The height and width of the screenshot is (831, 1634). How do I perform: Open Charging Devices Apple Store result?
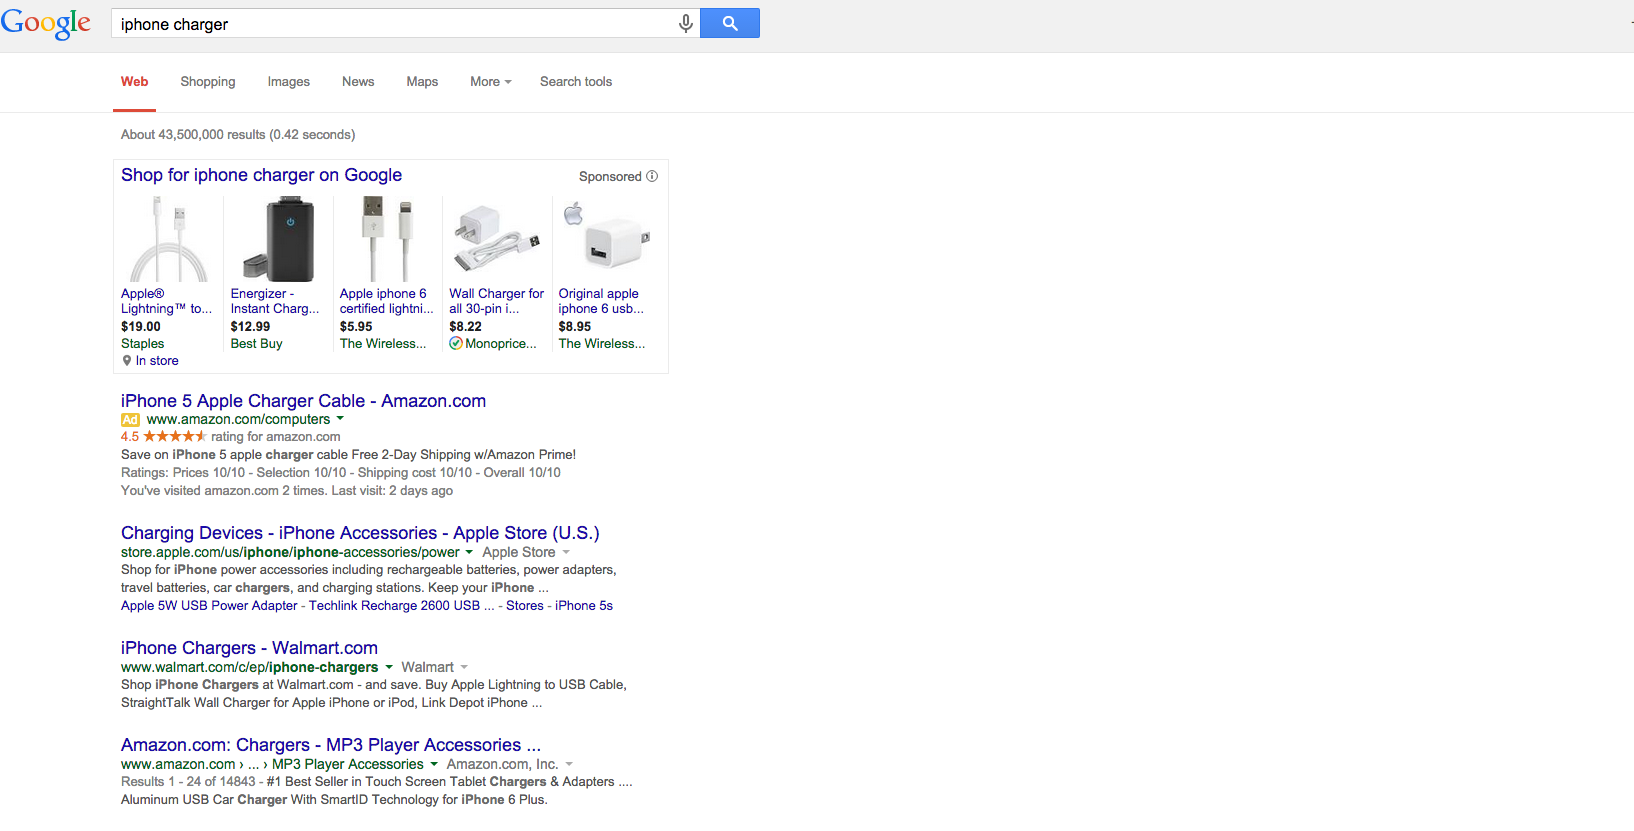360,533
